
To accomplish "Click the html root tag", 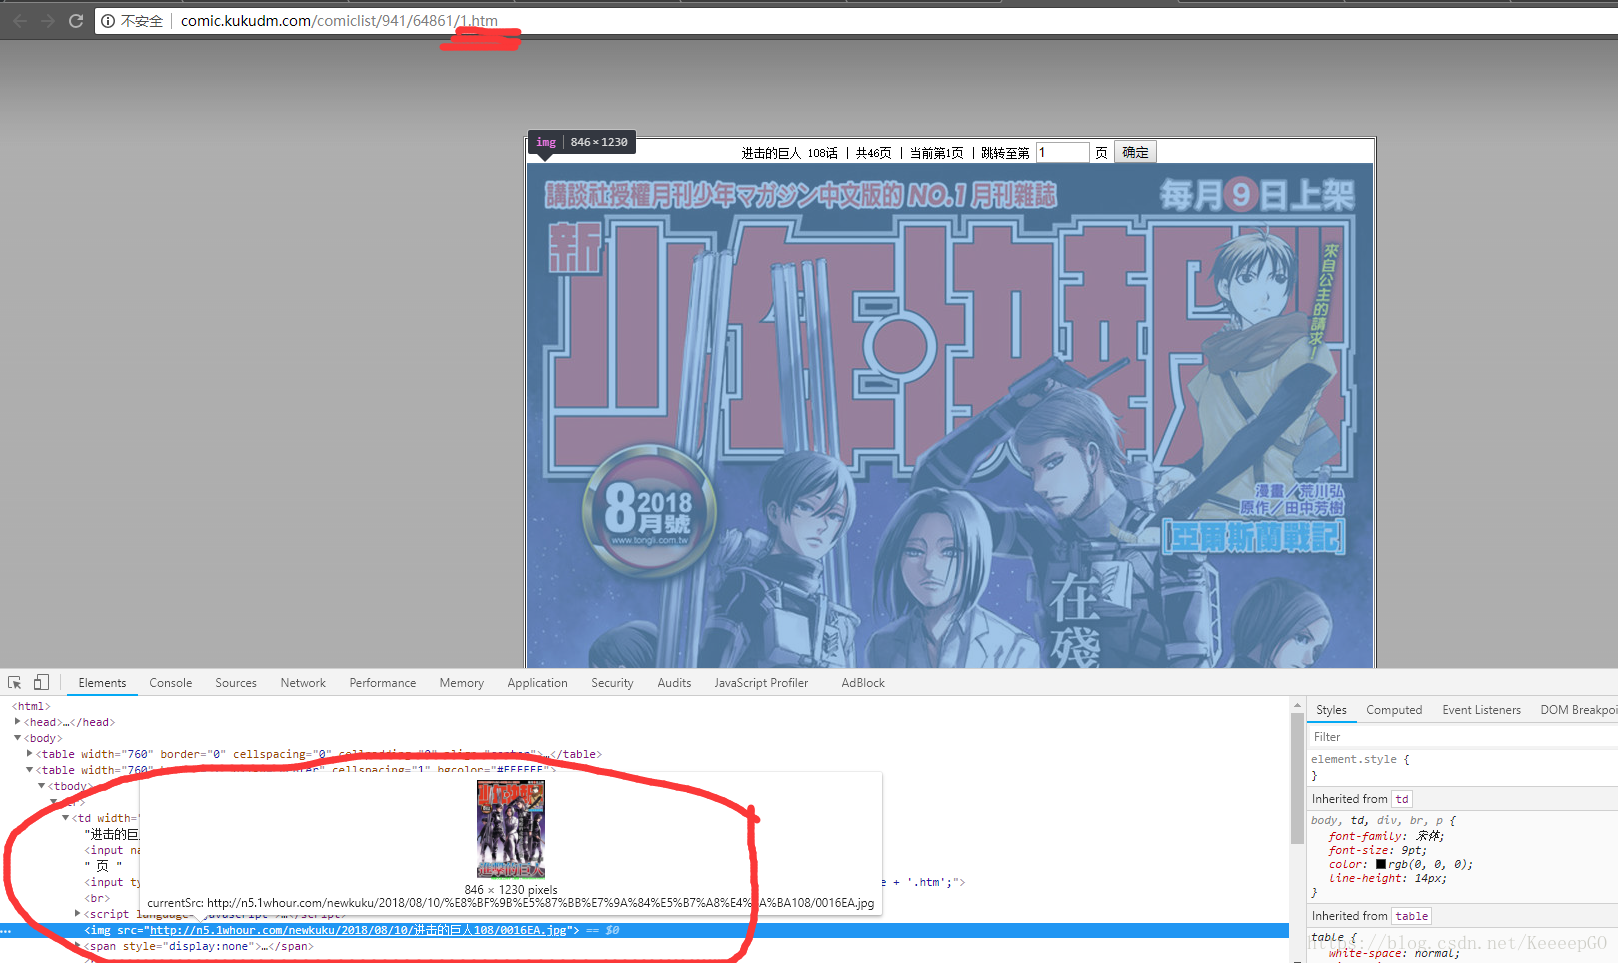I will (x=31, y=706).
